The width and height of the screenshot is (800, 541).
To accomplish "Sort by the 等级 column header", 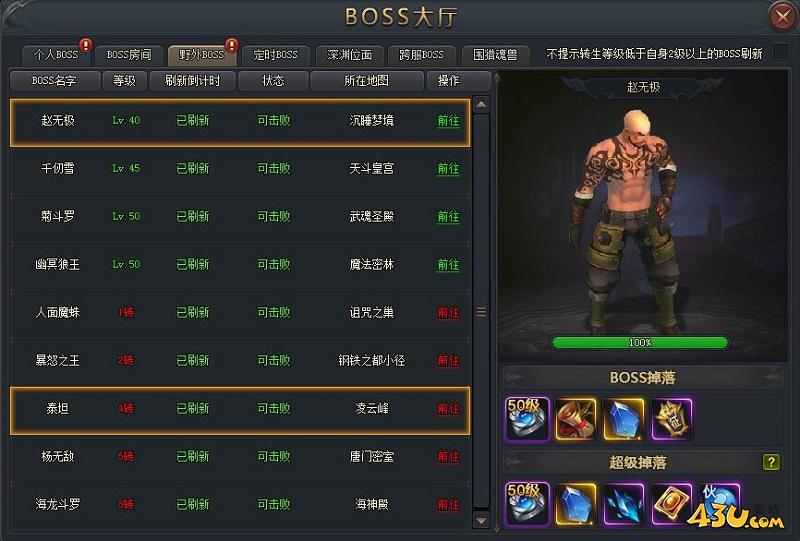I will [x=124, y=81].
